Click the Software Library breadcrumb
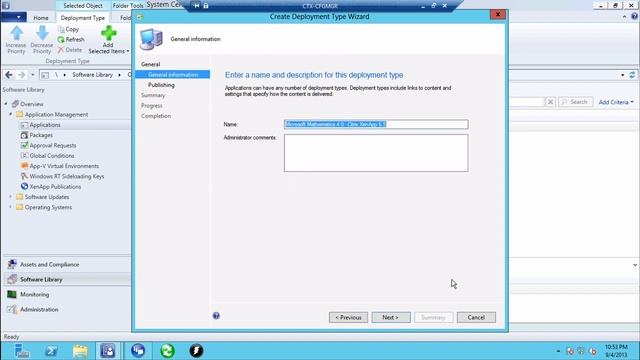640x360 pixels. (92, 75)
